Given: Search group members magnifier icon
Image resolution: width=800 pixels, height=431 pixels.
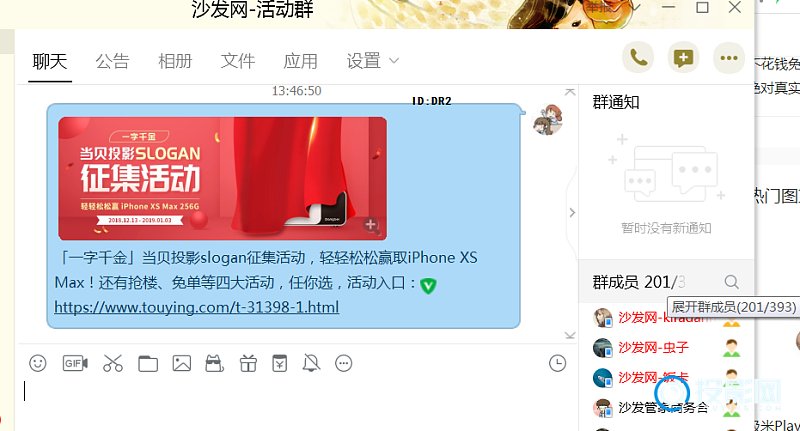Looking at the screenshot, I should tap(731, 282).
